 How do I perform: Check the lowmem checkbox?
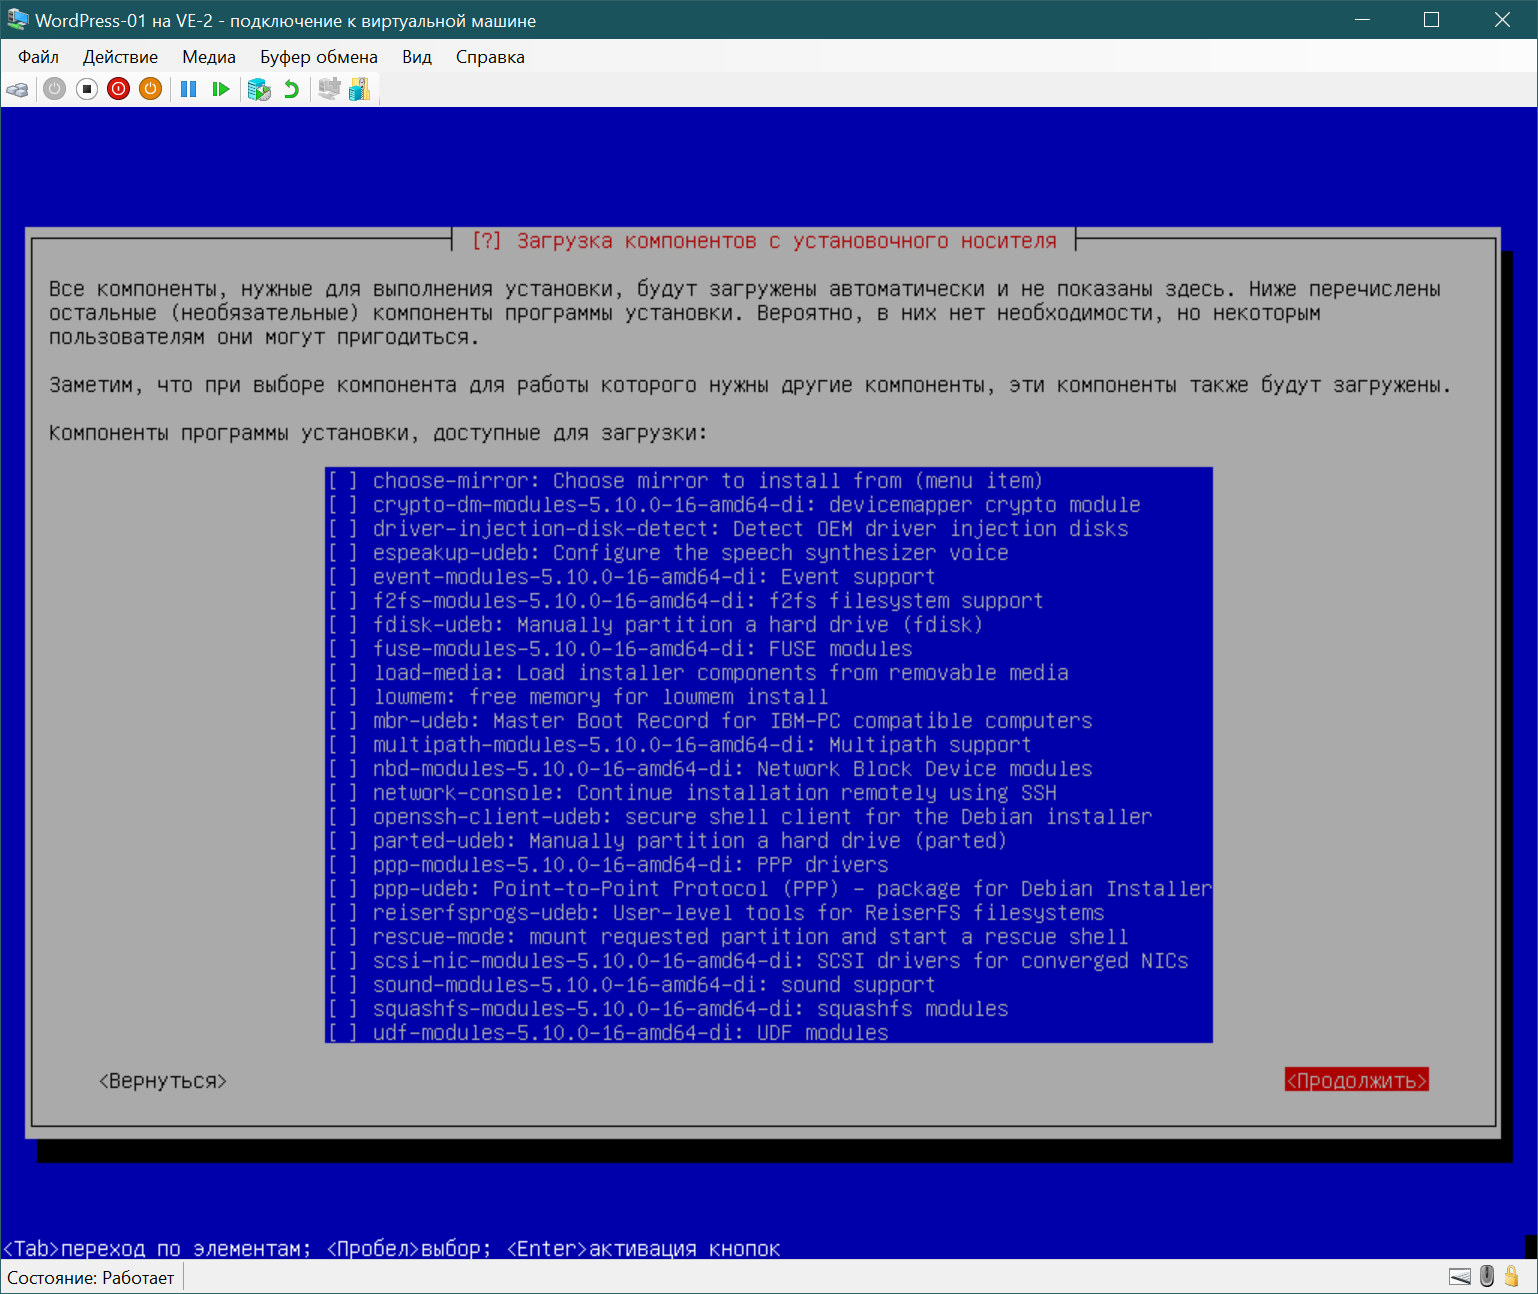click(x=343, y=697)
